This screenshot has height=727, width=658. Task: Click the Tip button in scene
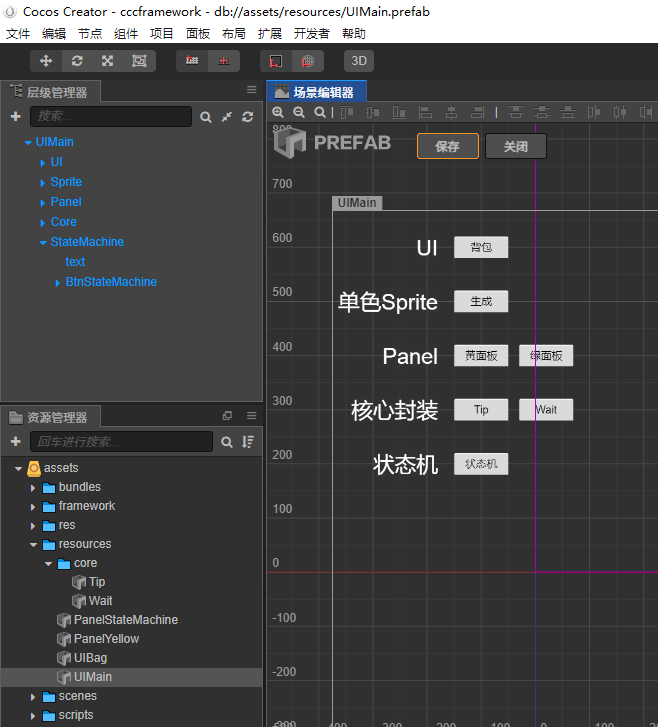(x=481, y=410)
